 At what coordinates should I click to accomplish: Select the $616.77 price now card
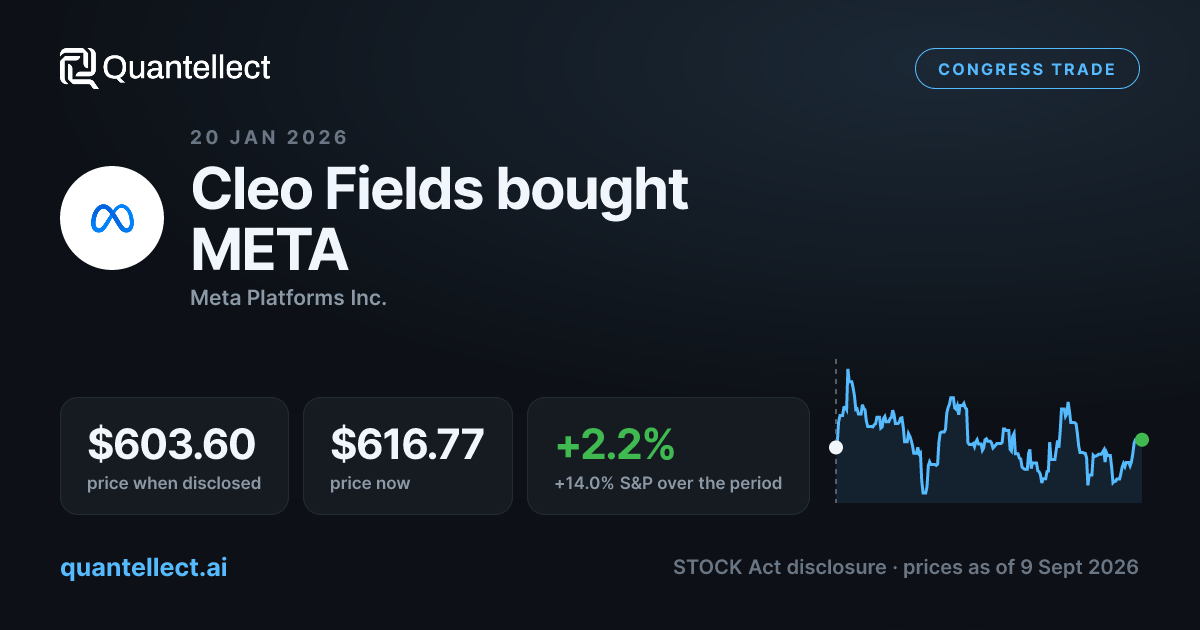[x=408, y=456]
